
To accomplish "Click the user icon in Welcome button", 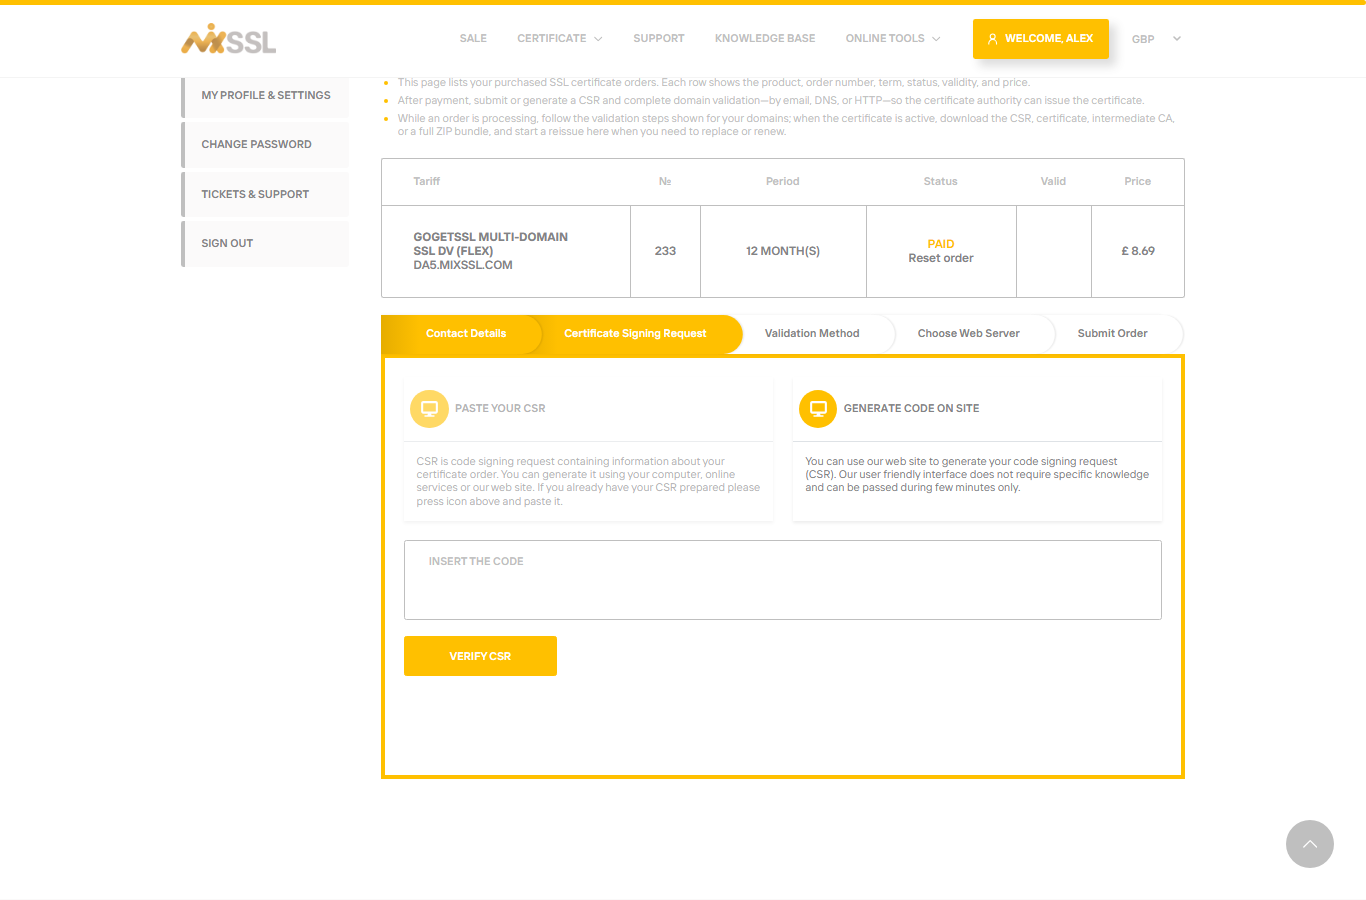I will (993, 39).
